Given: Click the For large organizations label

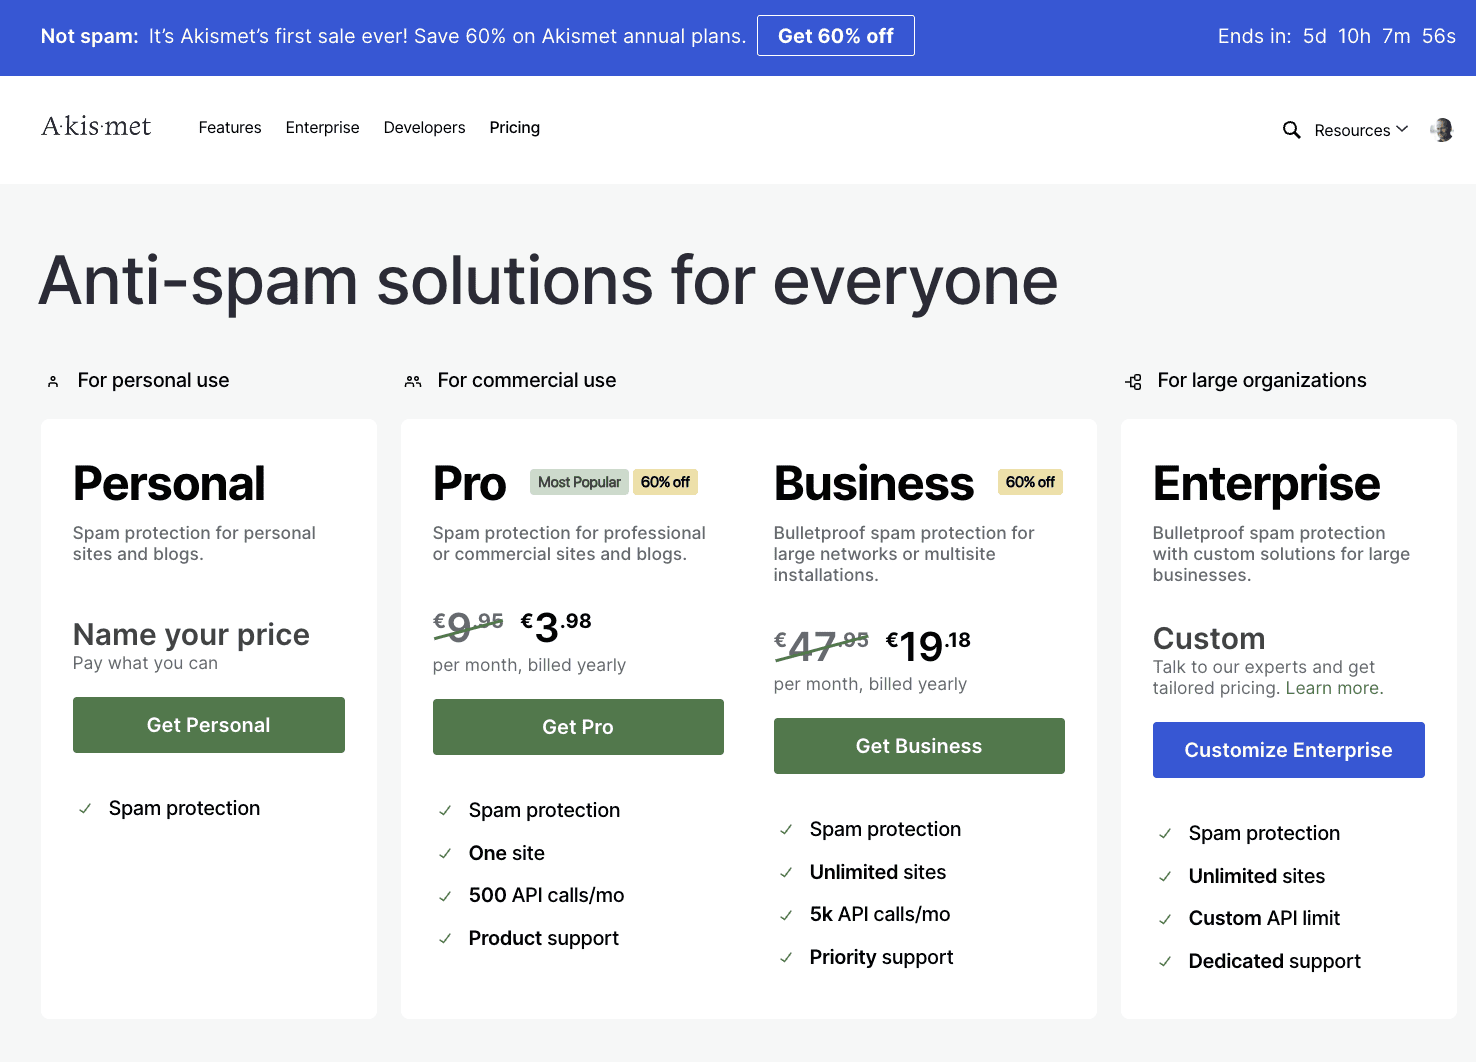Looking at the screenshot, I should [x=1261, y=380].
